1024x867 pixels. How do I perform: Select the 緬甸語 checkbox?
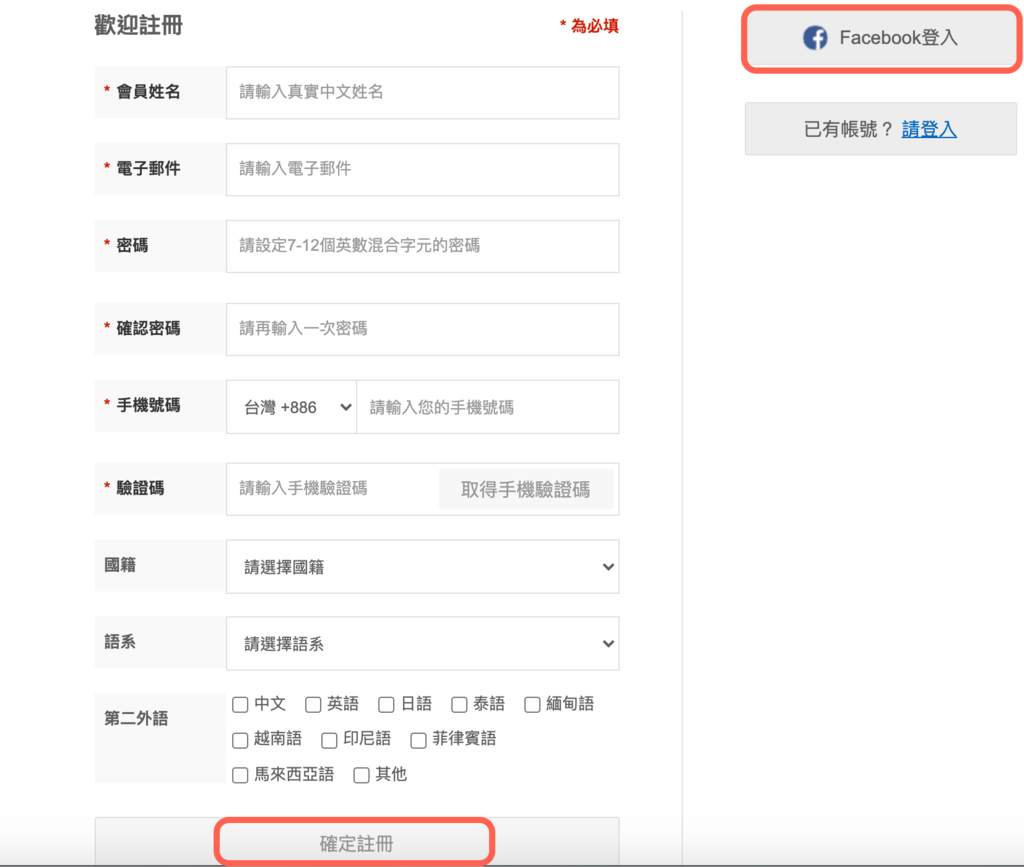(x=531, y=704)
